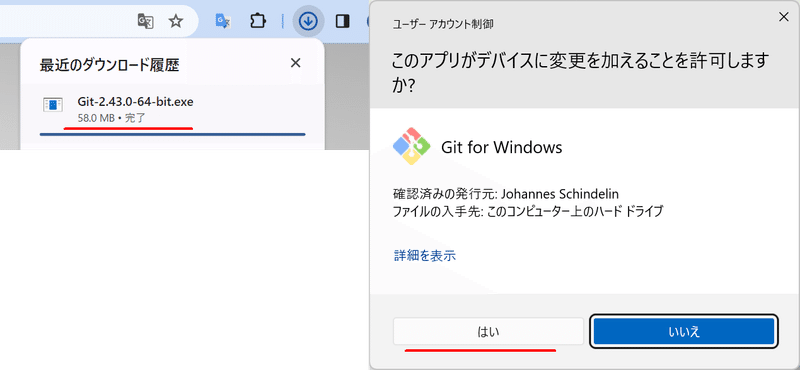Click 'いいえ' to deny the changes
This screenshot has height=370, width=800.
(684, 332)
